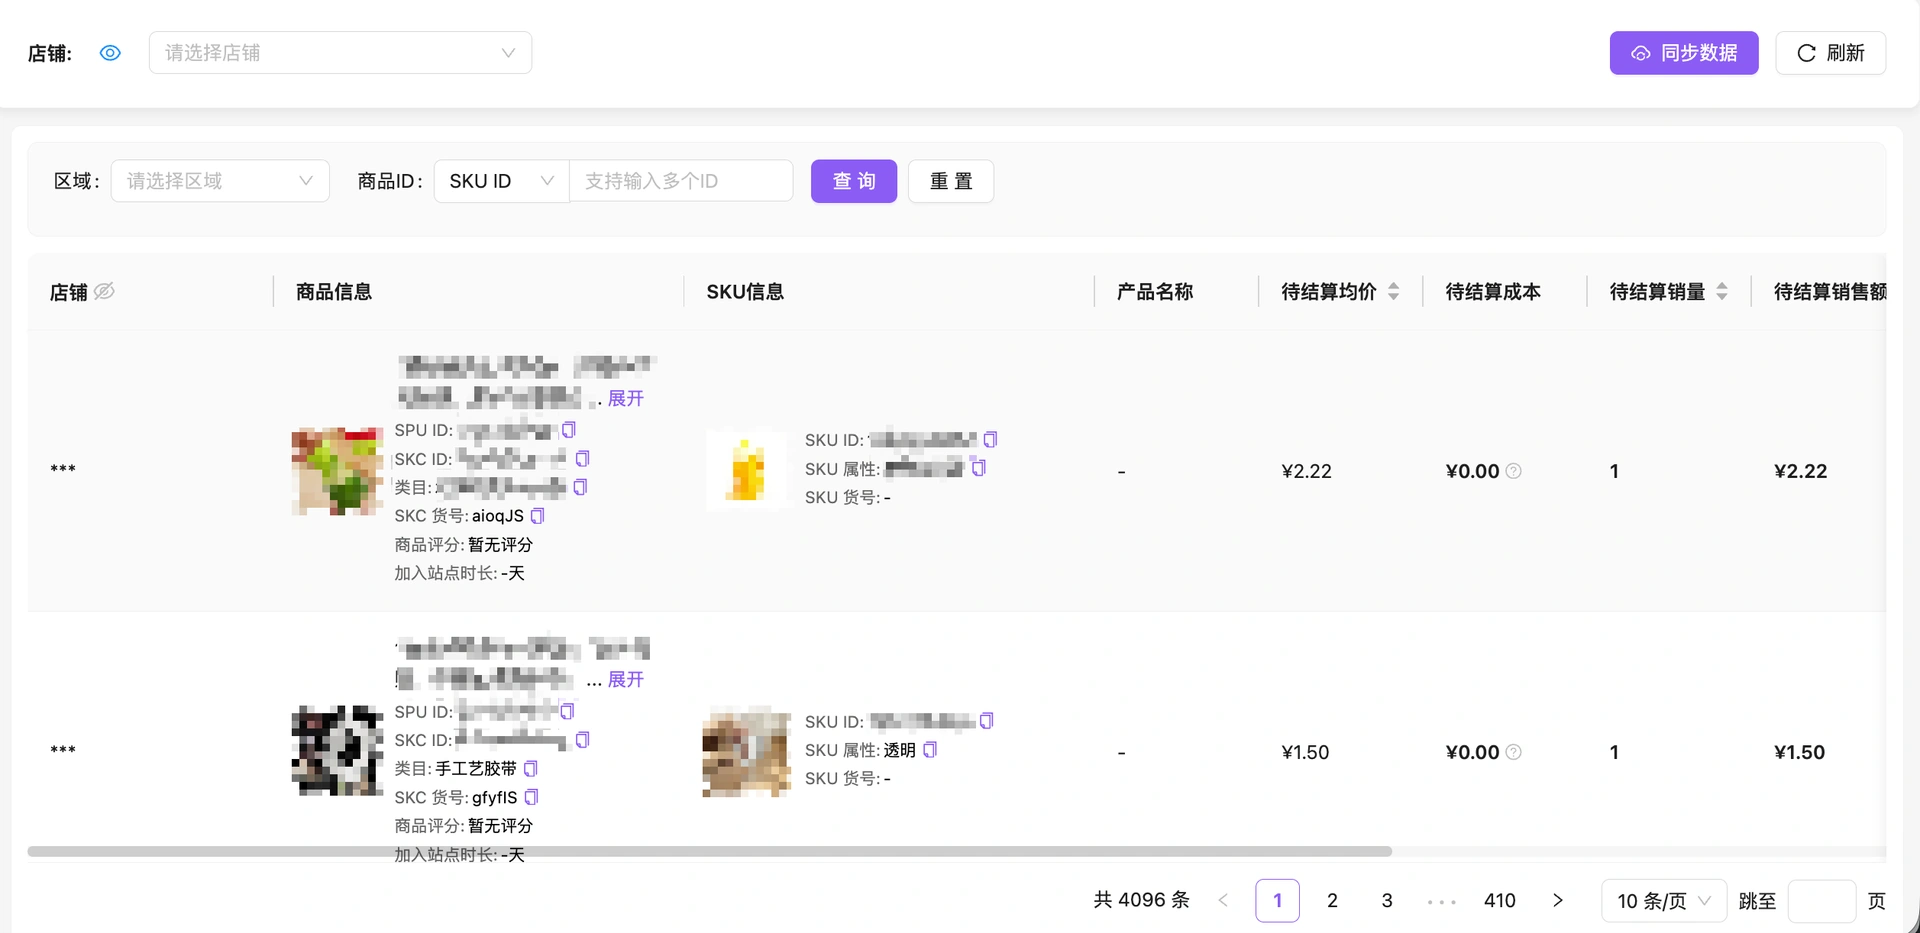Click the pagination ellipsis jump
This screenshot has width=1920, height=933.
click(1442, 901)
